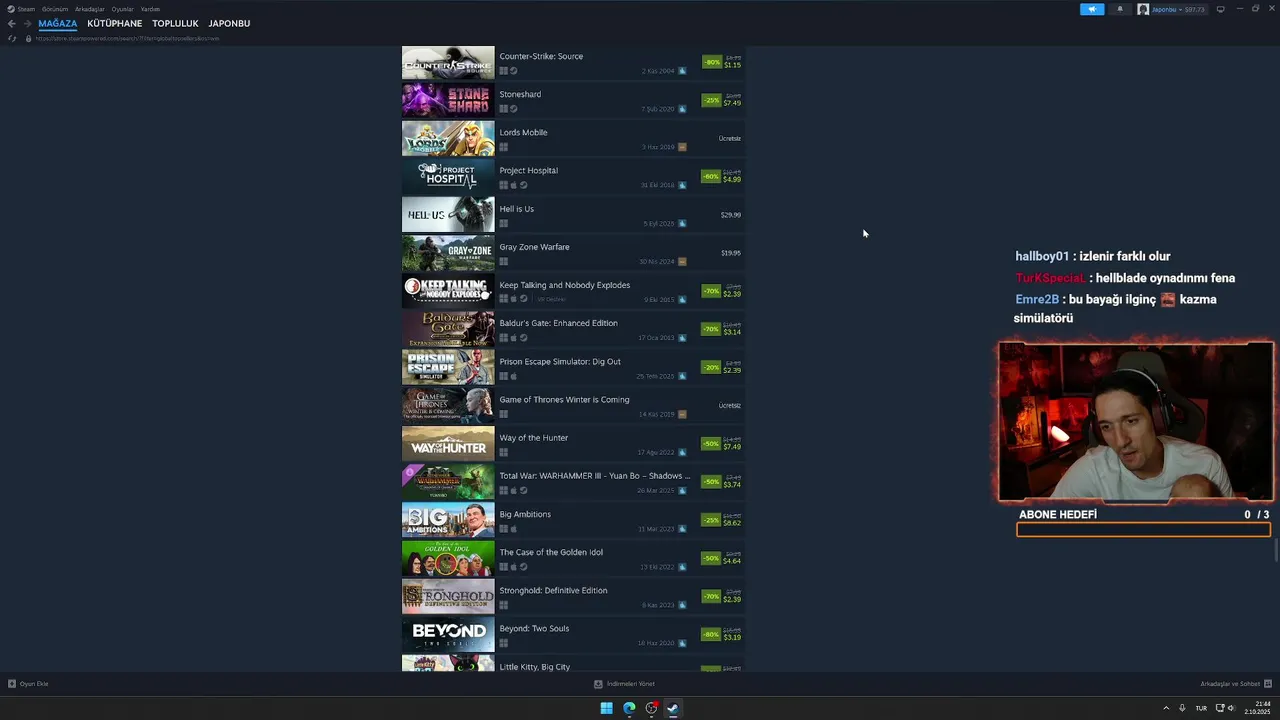
Task: Switch to the MAĞAZA tab
Action: point(58,23)
